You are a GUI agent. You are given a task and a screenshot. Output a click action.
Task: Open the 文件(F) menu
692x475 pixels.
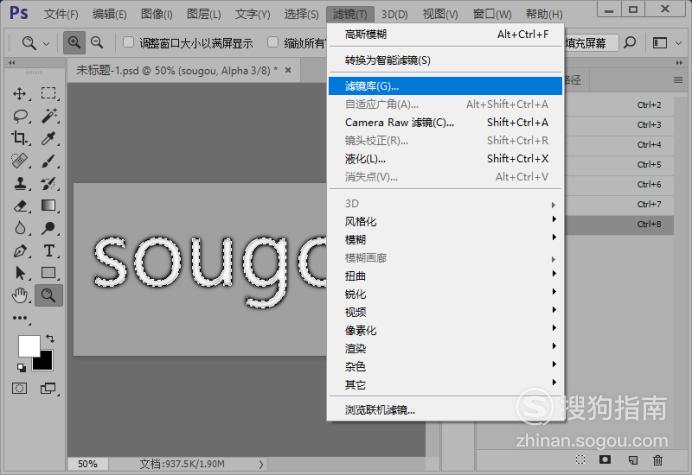[x=61, y=14]
